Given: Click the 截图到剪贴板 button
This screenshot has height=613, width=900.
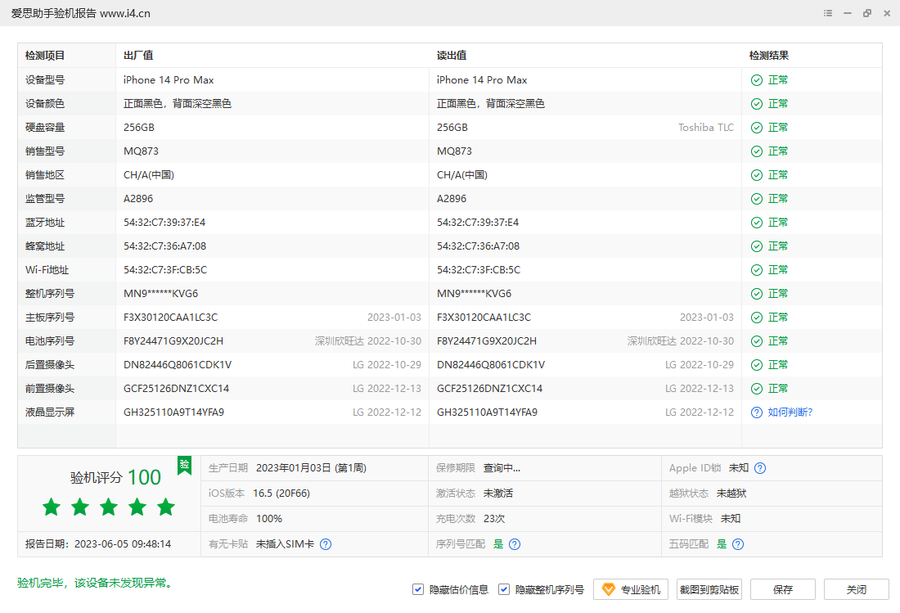Looking at the screenshot, I should tap(709, 589).
